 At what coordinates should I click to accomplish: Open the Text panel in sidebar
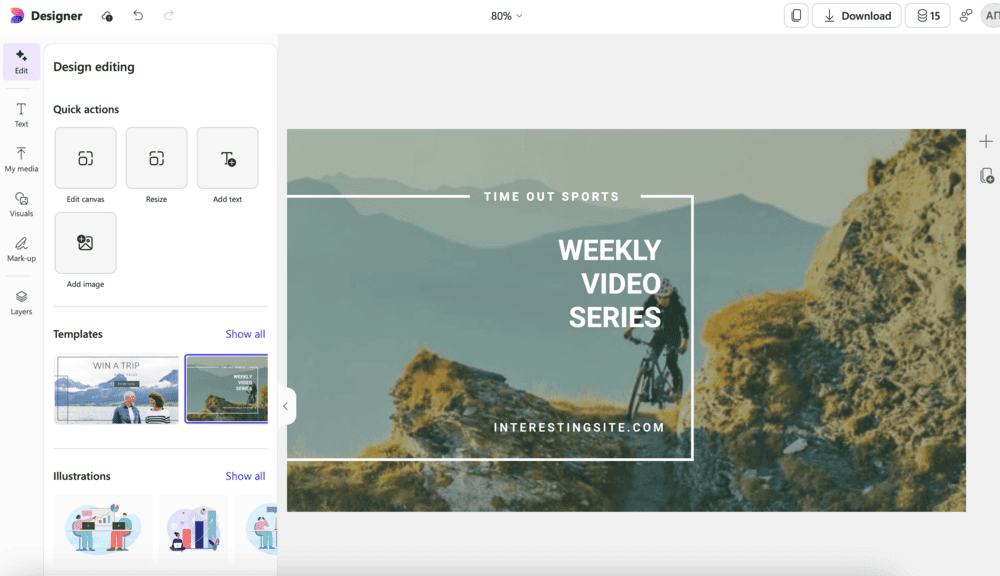point(21,115)
